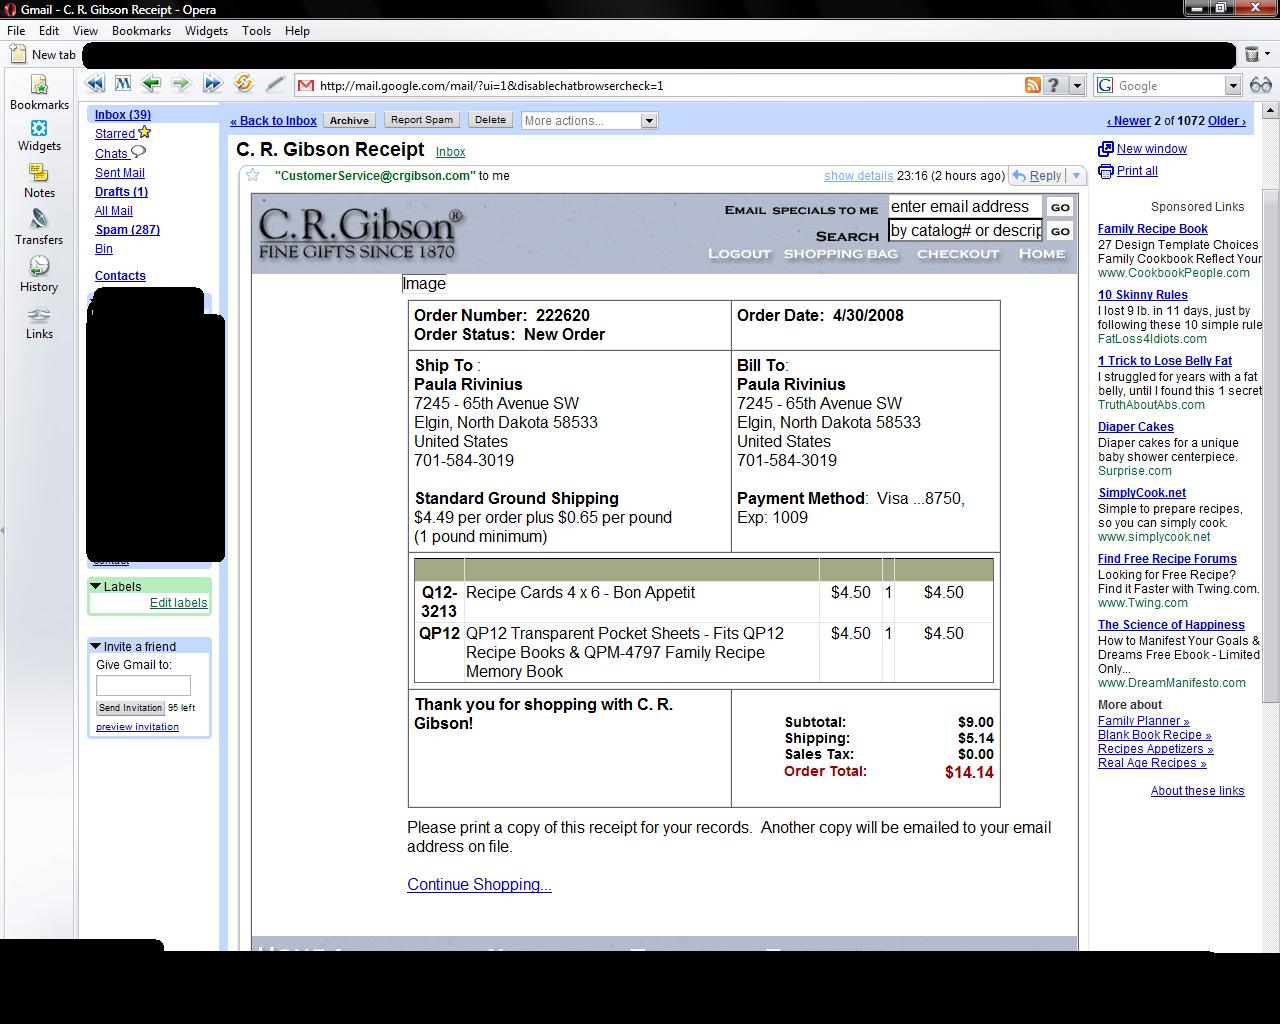Viewport: 1280px width, 1024px height.
Task: Click the Google search field
Action: coord(1169,86)
